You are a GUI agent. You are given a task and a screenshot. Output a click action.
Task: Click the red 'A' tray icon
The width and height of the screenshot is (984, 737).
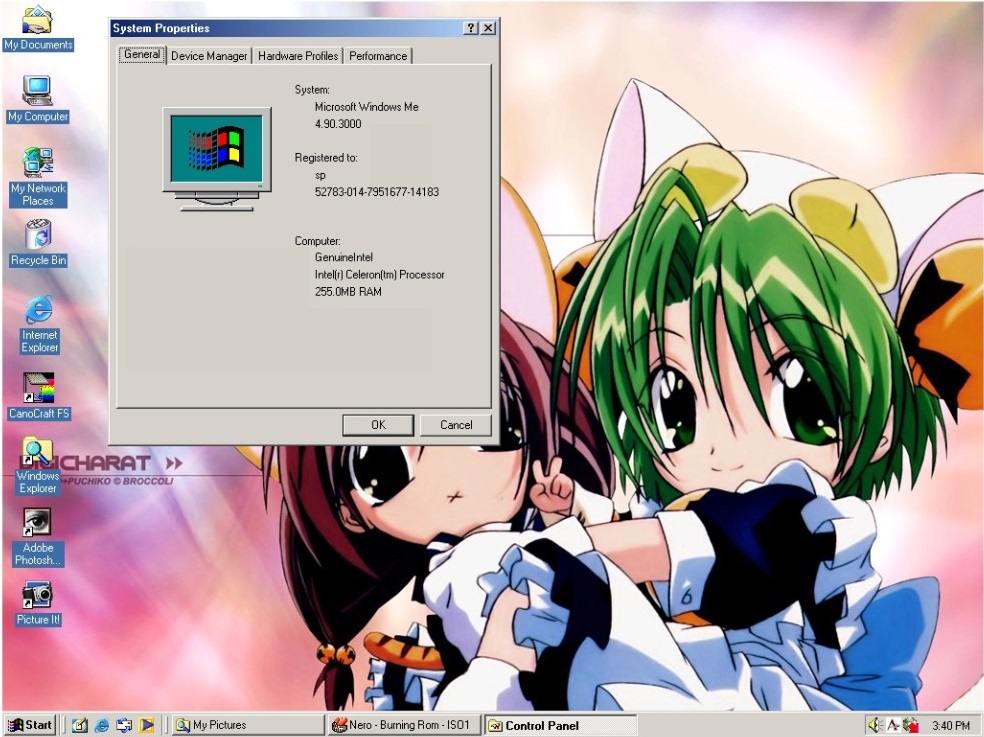892,725
